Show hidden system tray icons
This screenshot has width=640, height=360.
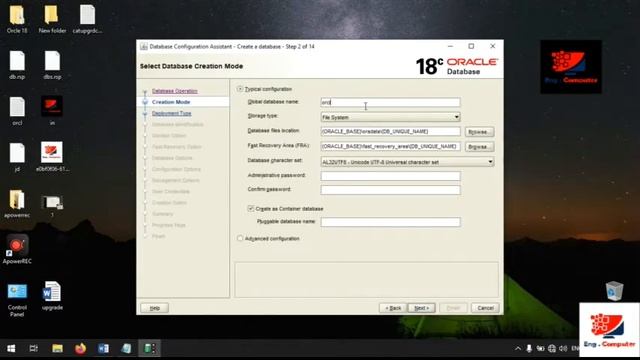(518, 349)
